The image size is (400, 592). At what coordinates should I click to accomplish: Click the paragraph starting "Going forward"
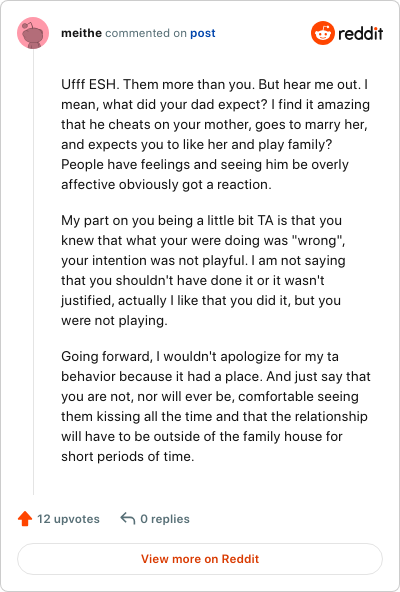(216, 406)
